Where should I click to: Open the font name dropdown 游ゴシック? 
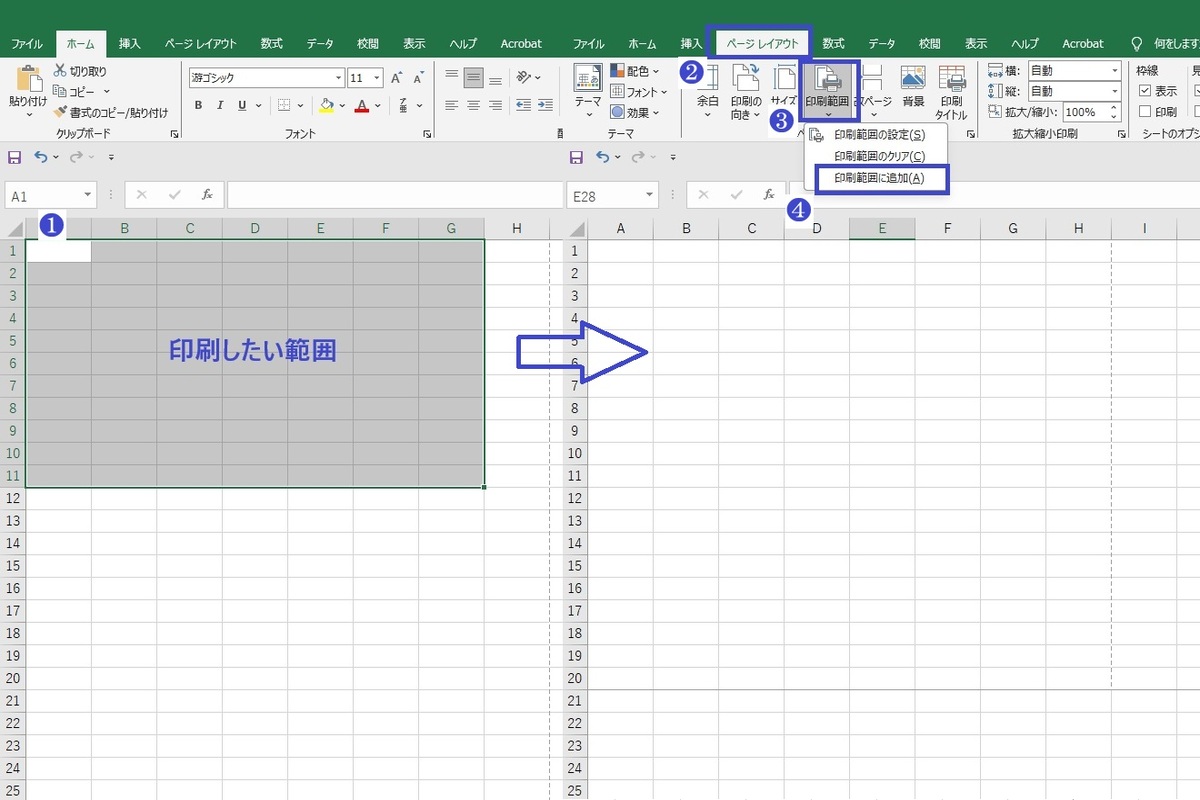tap(265, 77)
